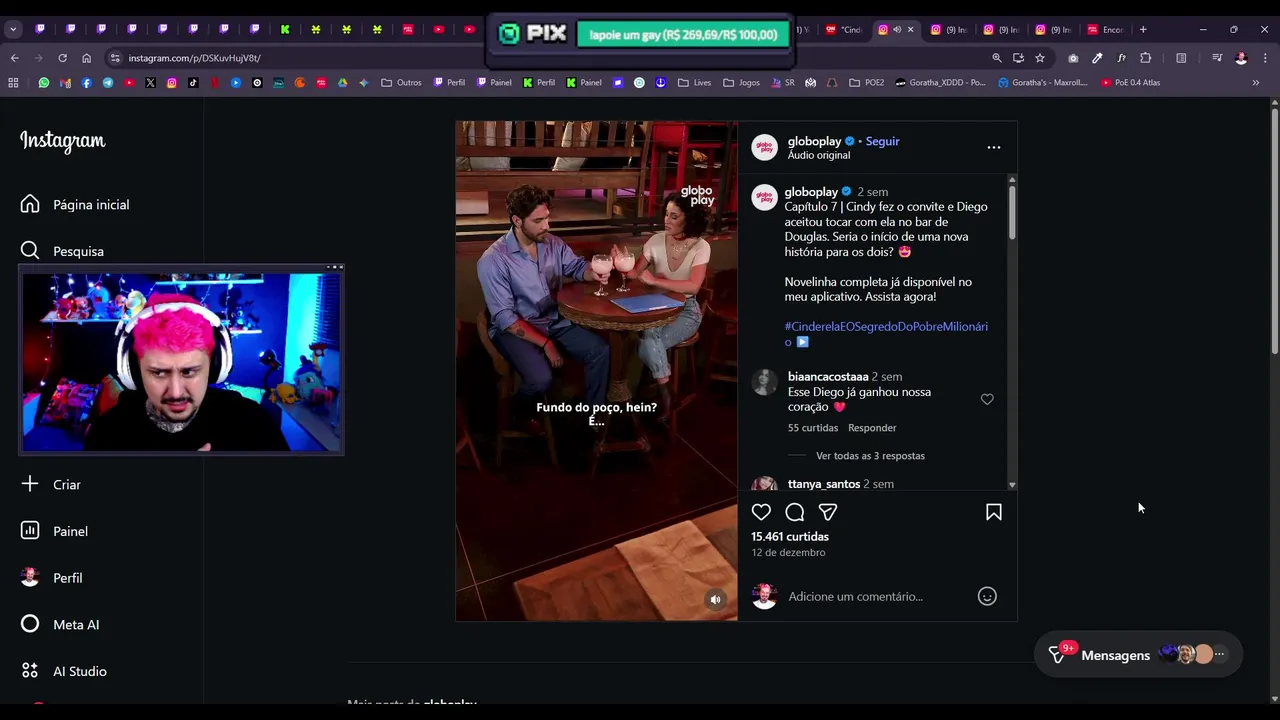
Task: Reply to biaancacostaaa's comment with Responder
Action: (872, 428)
